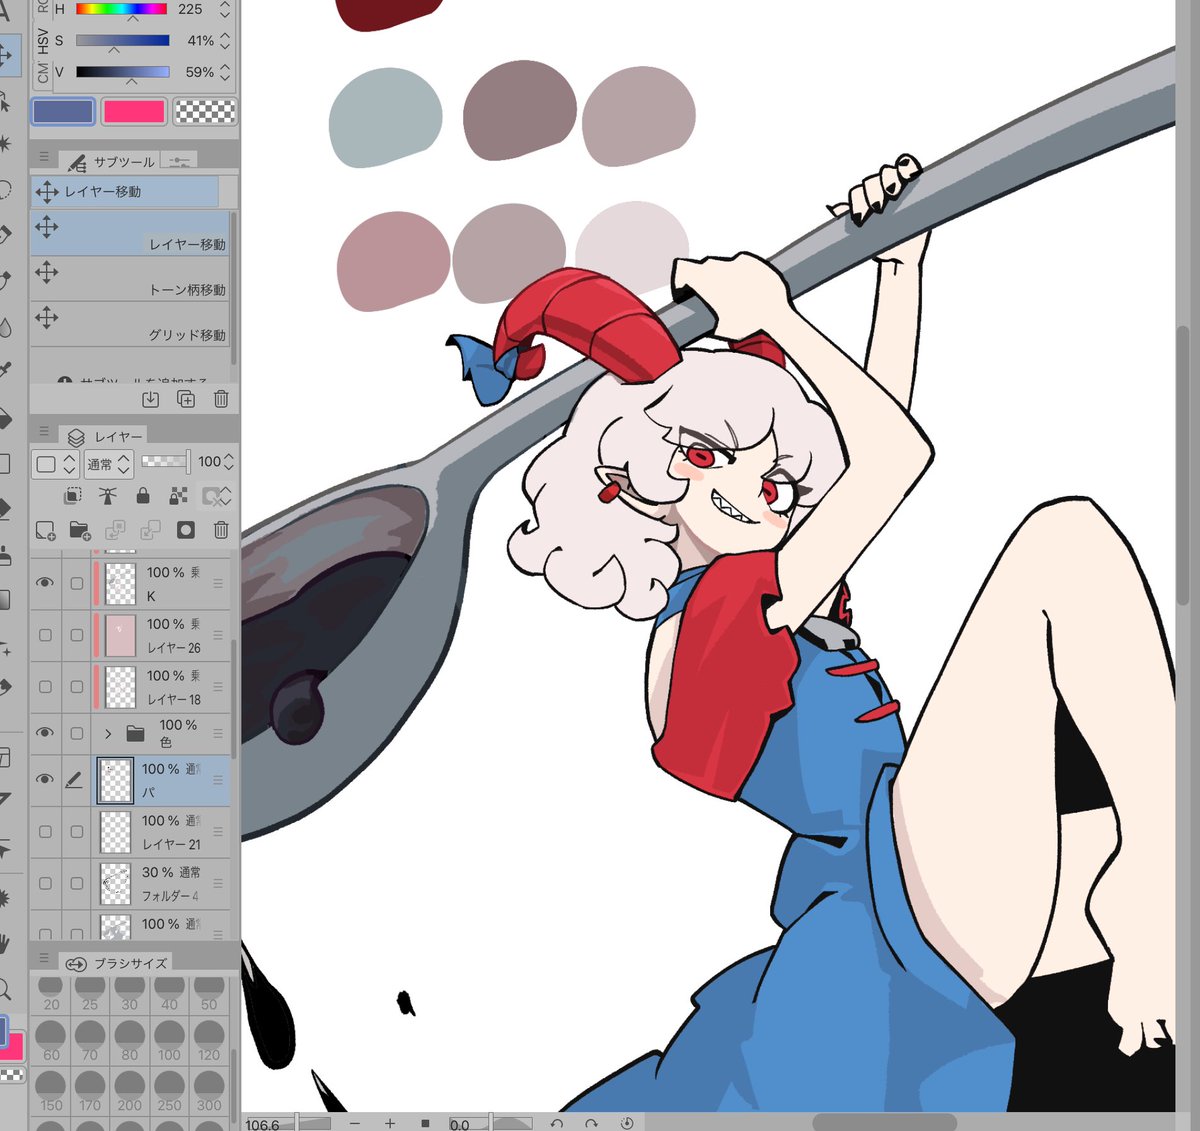The image size is (1200, 1131).
Task: Hide the 色 folder
Action: 45,733
